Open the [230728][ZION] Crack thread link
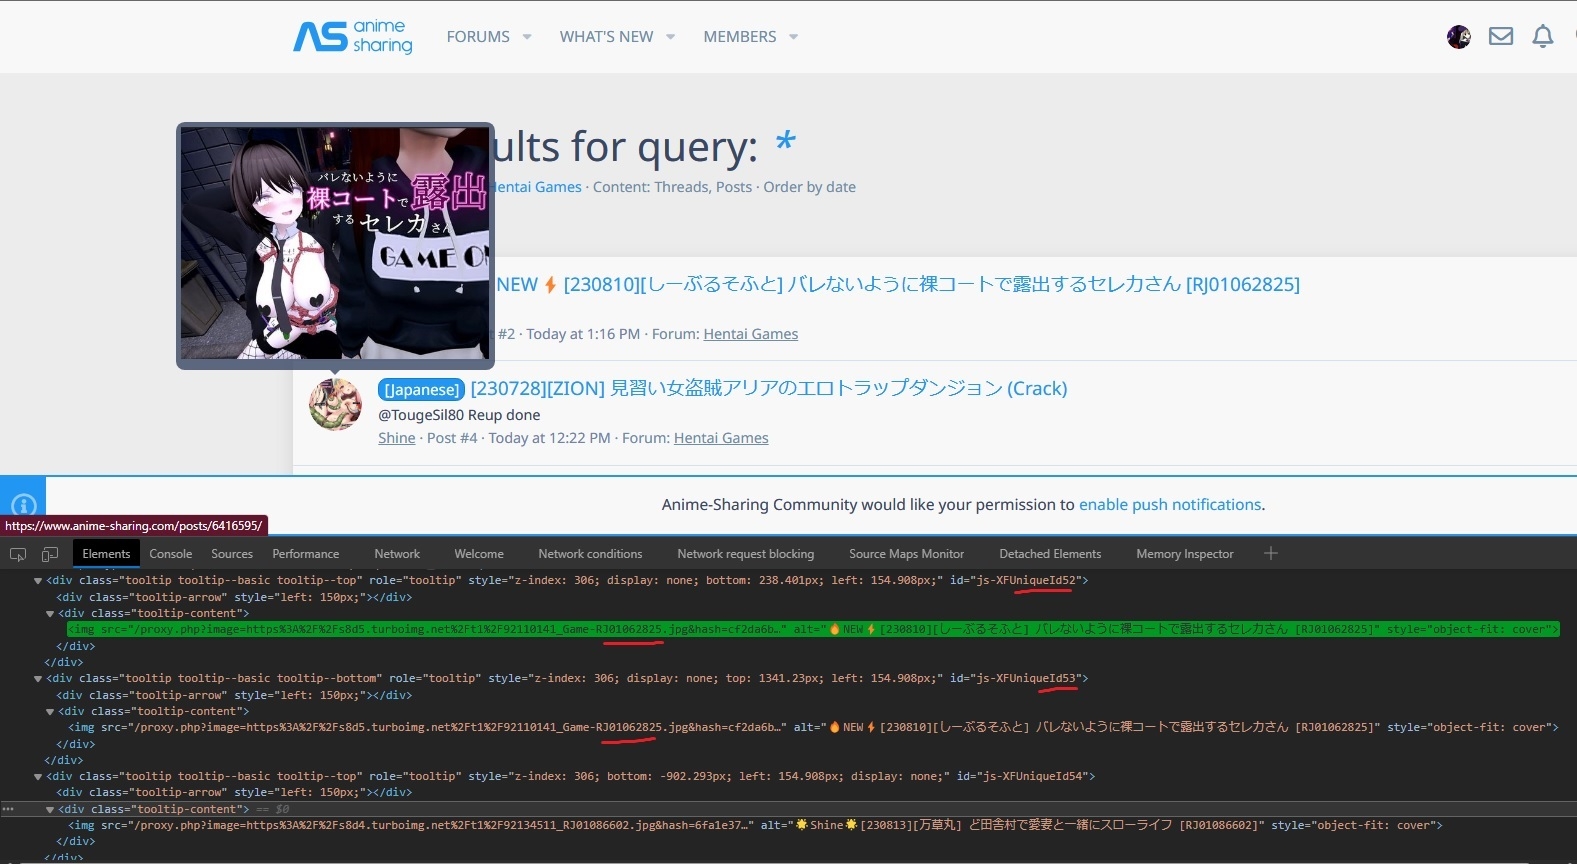Image resolution: width=1577 pixels, height=864 pixels. (768, 388)
